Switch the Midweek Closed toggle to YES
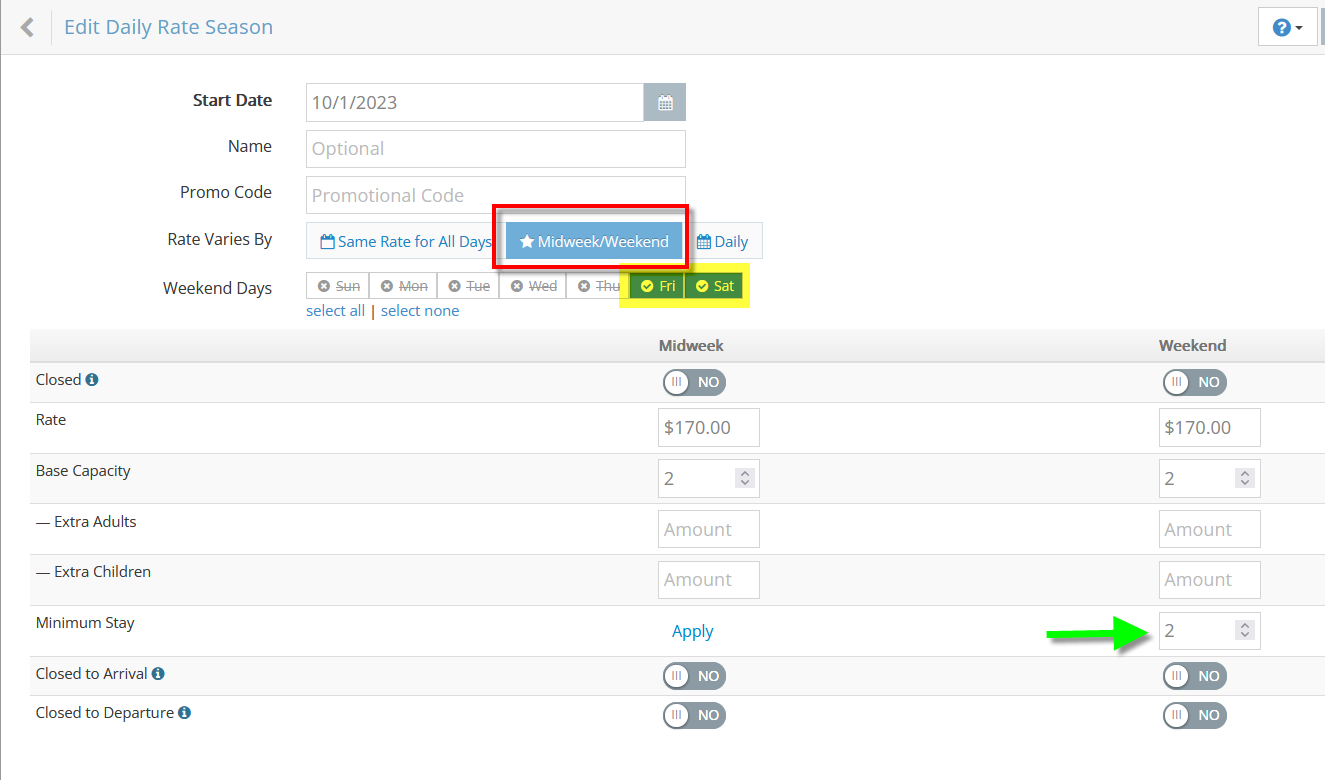1325x780 pixels. point(694,382)
